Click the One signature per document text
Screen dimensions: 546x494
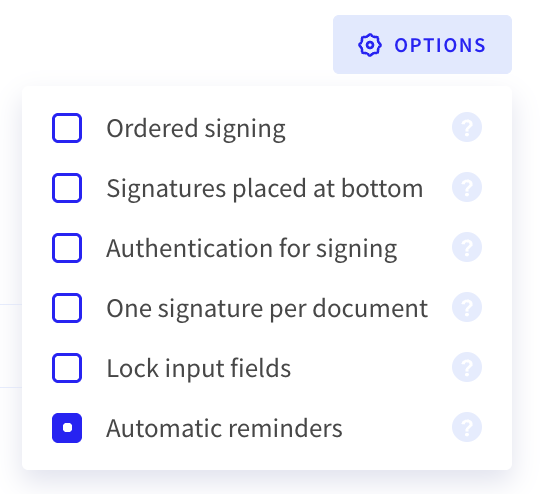[x=267, y=309]
